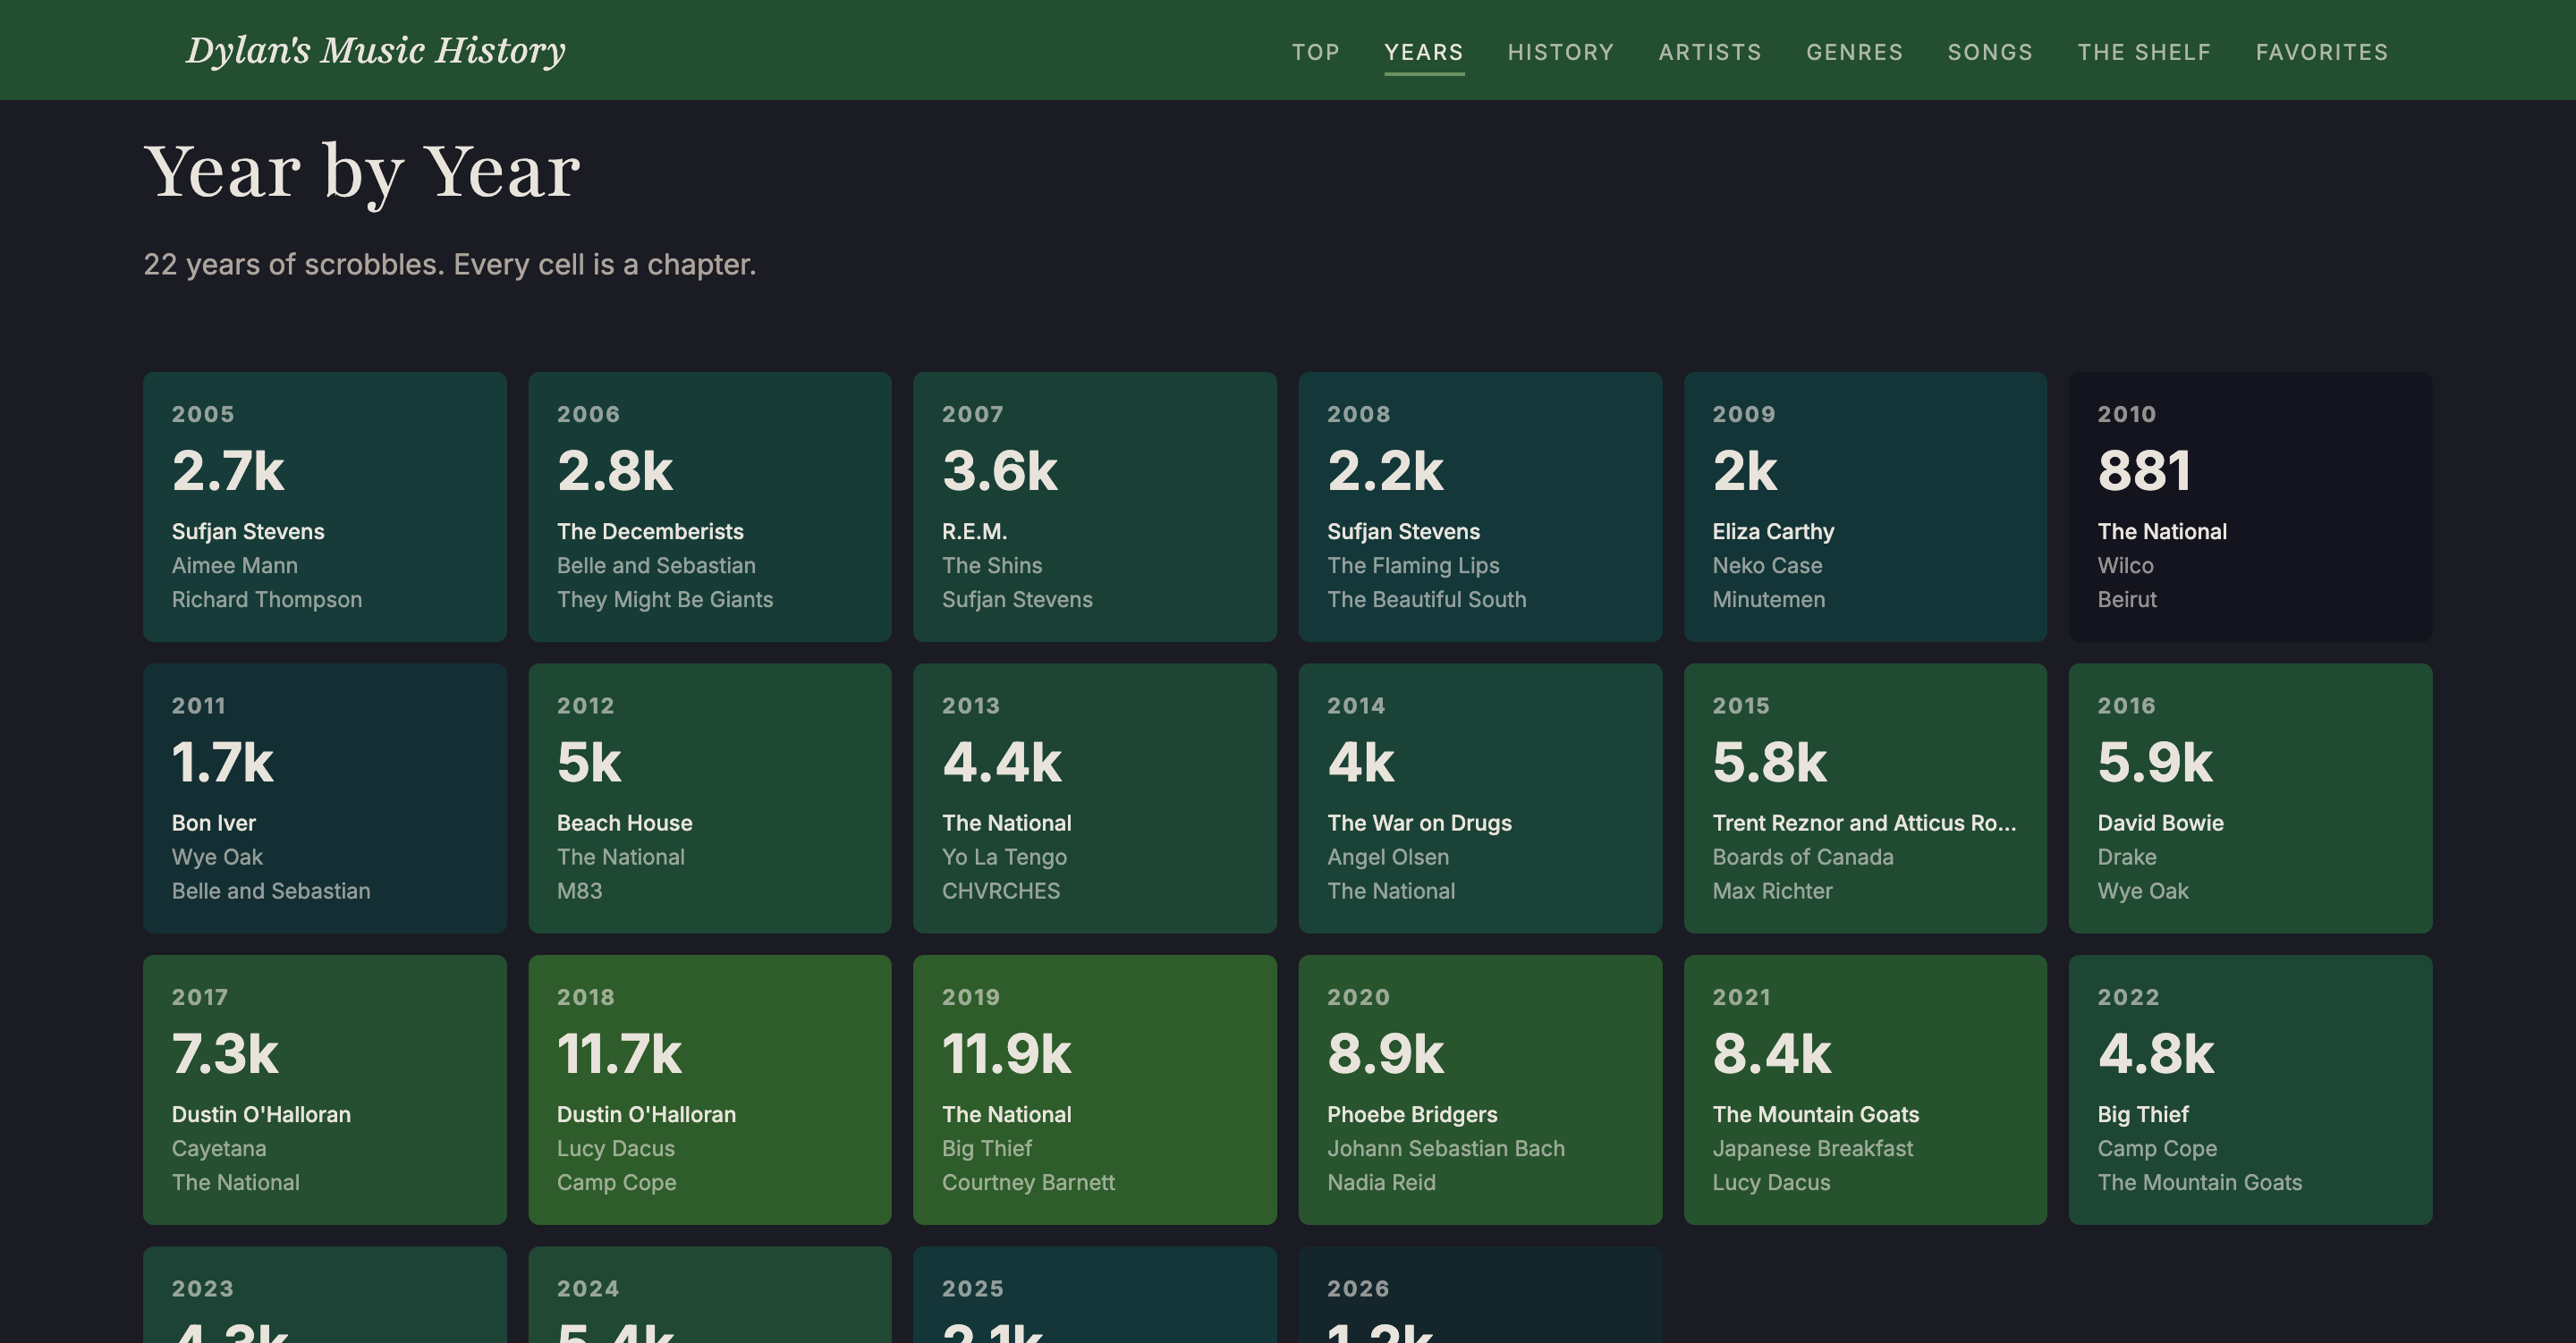Click The War on Drugs artist name

[1418, 823]
